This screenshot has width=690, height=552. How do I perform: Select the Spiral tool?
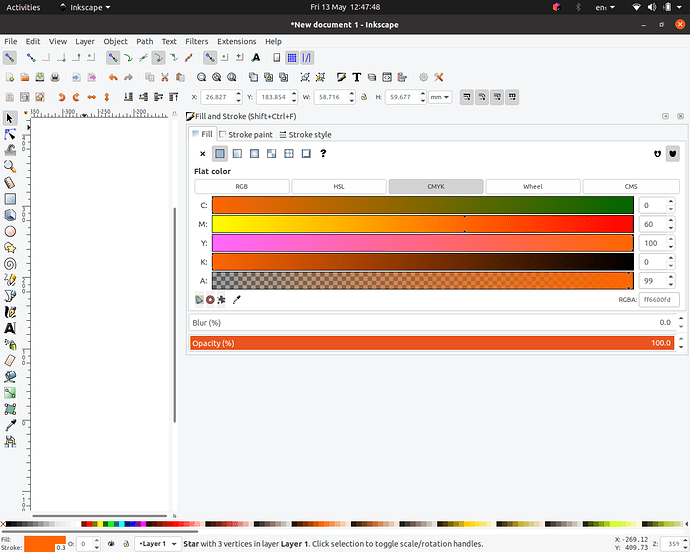pyautogui.click(x=10, y=264)
